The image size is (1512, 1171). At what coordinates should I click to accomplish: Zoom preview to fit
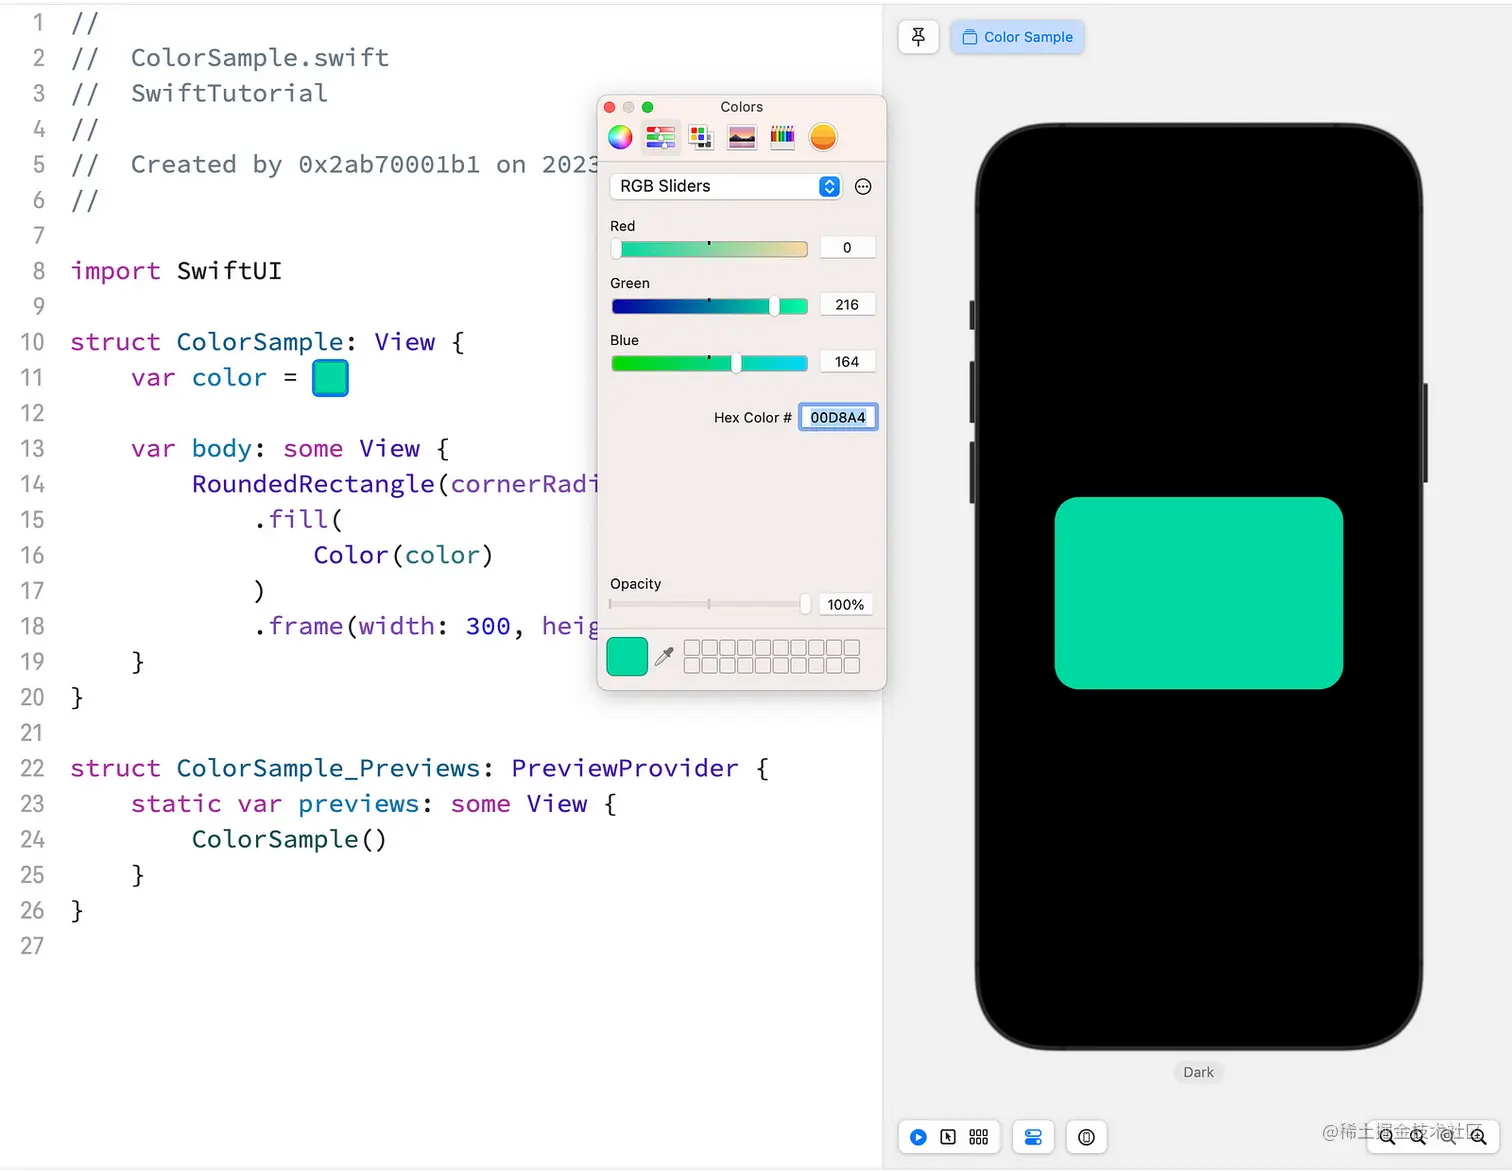(x=1448, y=1137)
